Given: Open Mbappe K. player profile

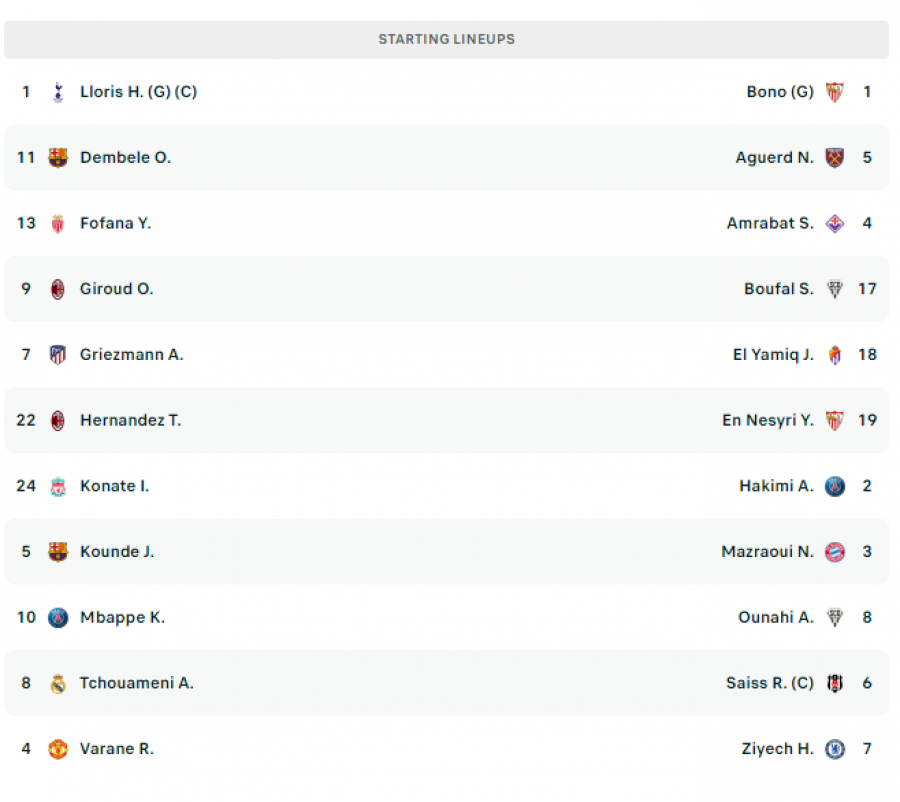Looking at the screenshot, I should [122, 618].
